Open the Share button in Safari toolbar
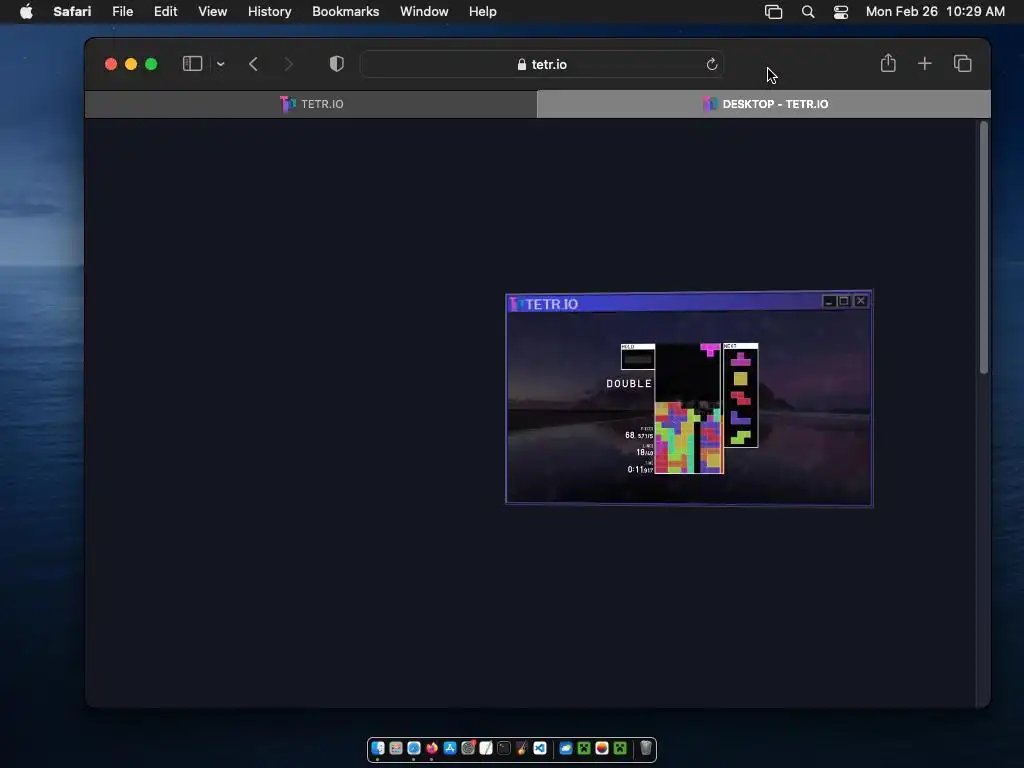1024x768 pixels. pos(888,63)
